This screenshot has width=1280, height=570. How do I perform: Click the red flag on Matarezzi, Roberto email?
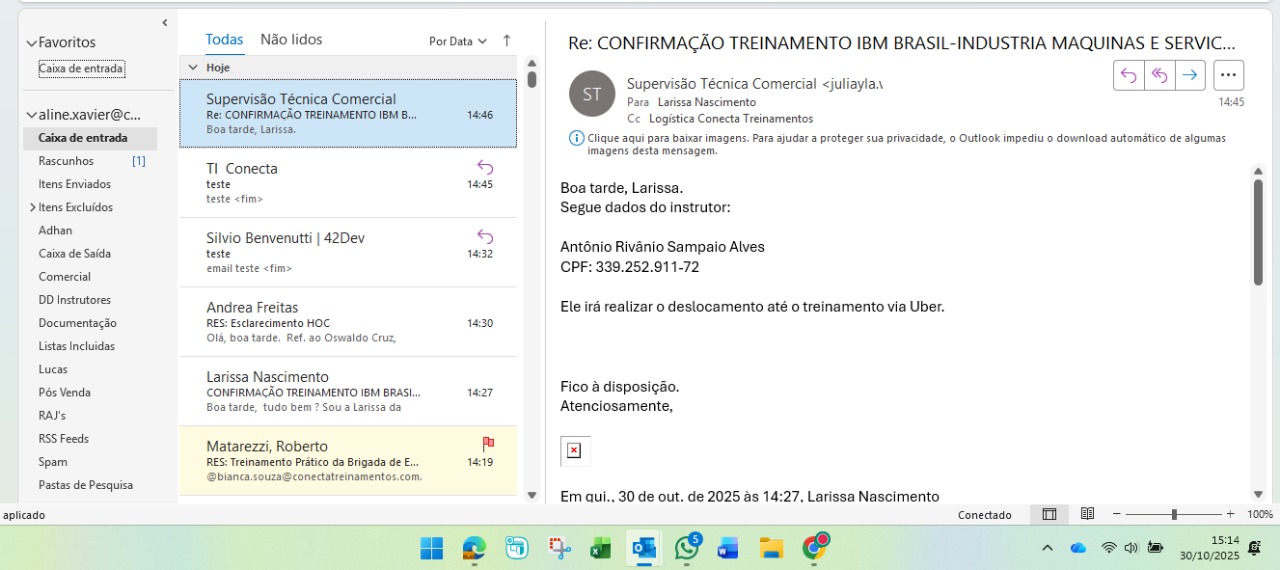[x=488, y=443]
